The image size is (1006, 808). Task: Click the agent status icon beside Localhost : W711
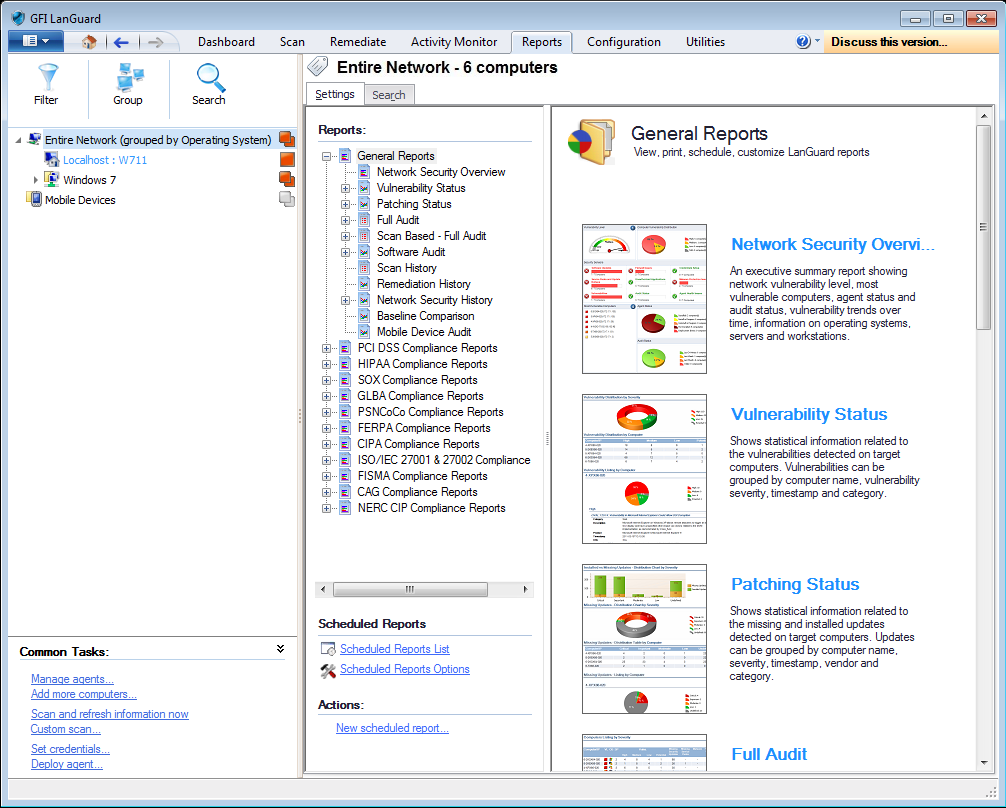286,157
